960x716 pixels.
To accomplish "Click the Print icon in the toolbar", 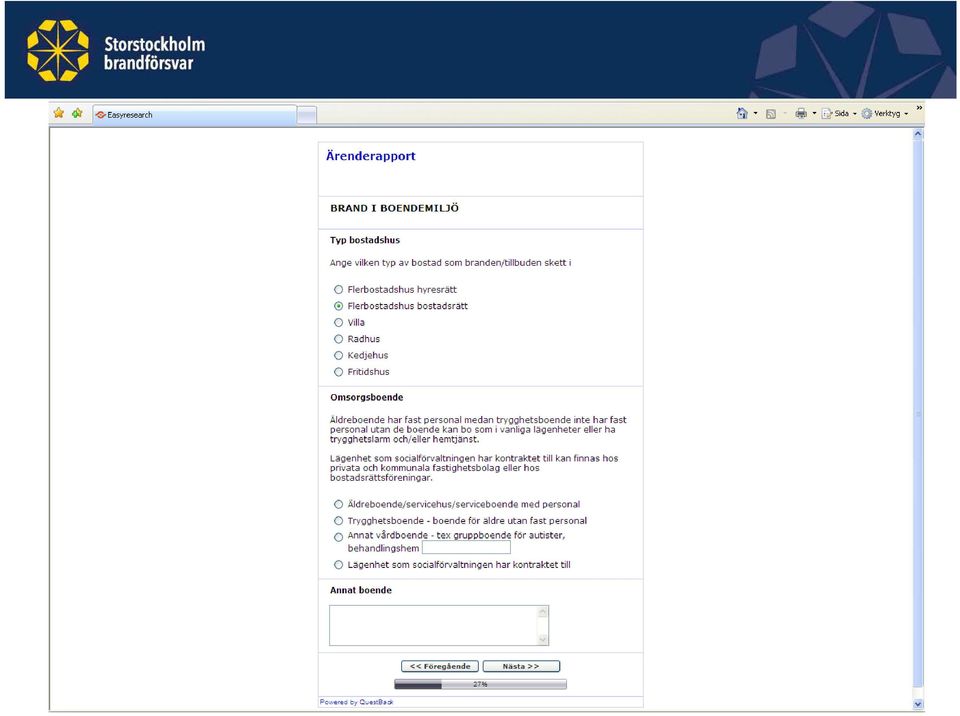I will (801, 113).
